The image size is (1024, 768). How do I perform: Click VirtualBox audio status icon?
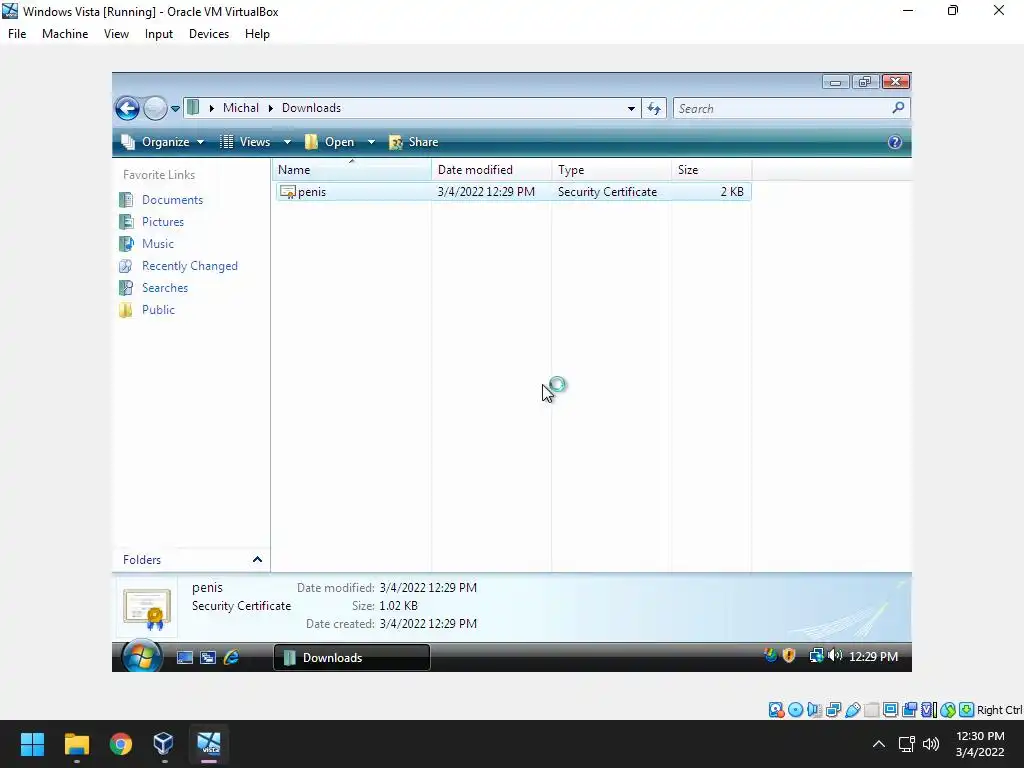(814, 710)
